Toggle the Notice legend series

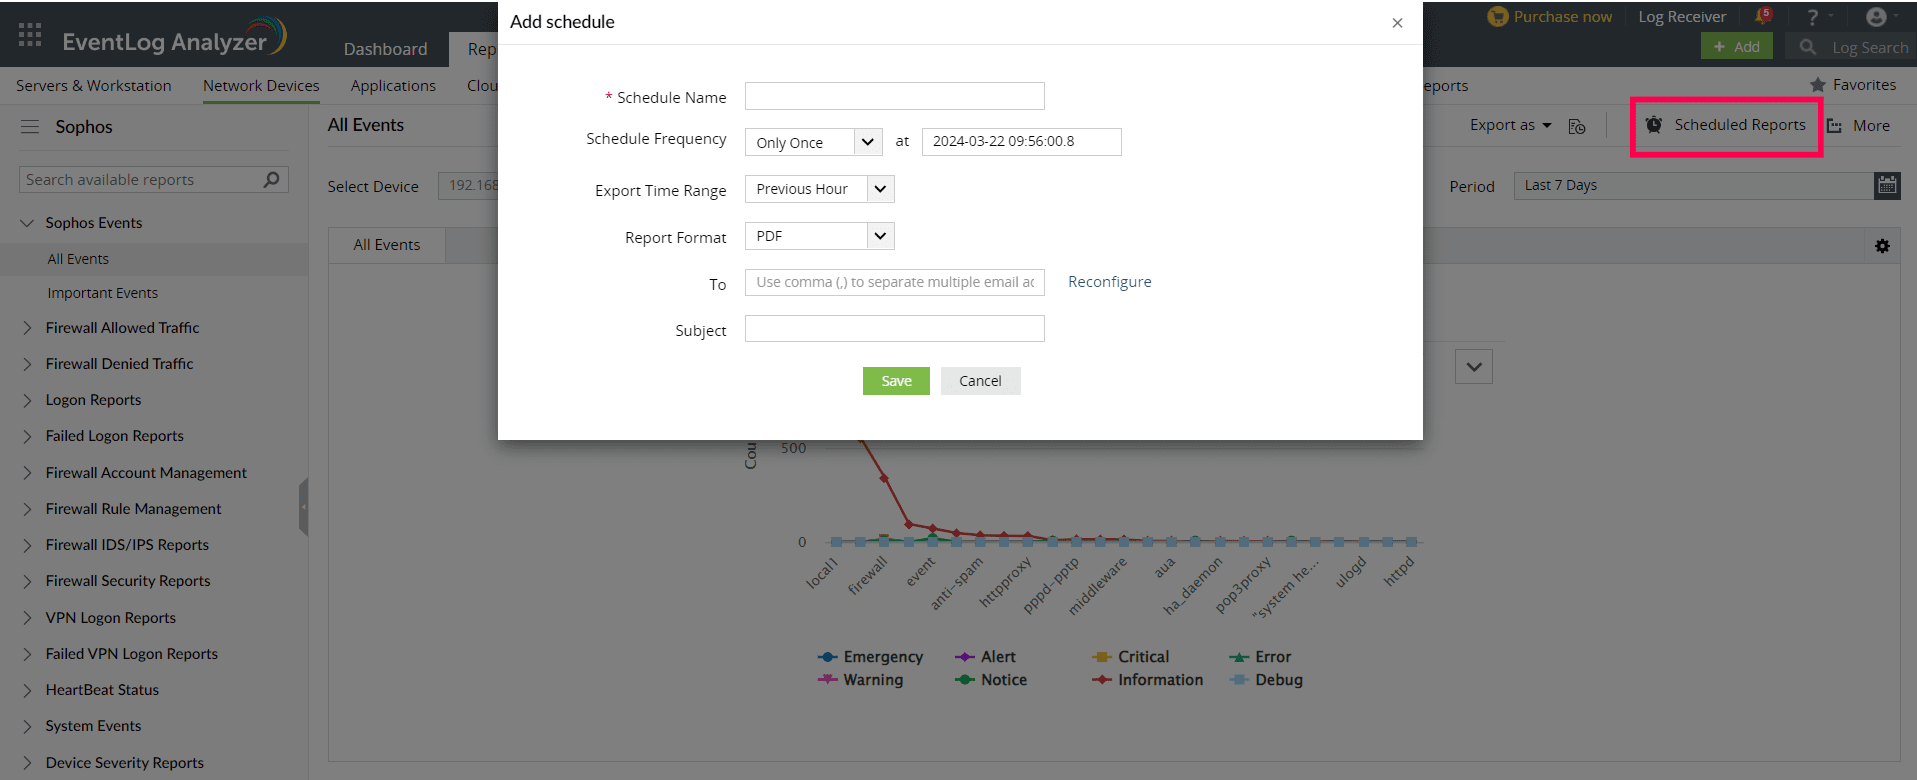991,680
